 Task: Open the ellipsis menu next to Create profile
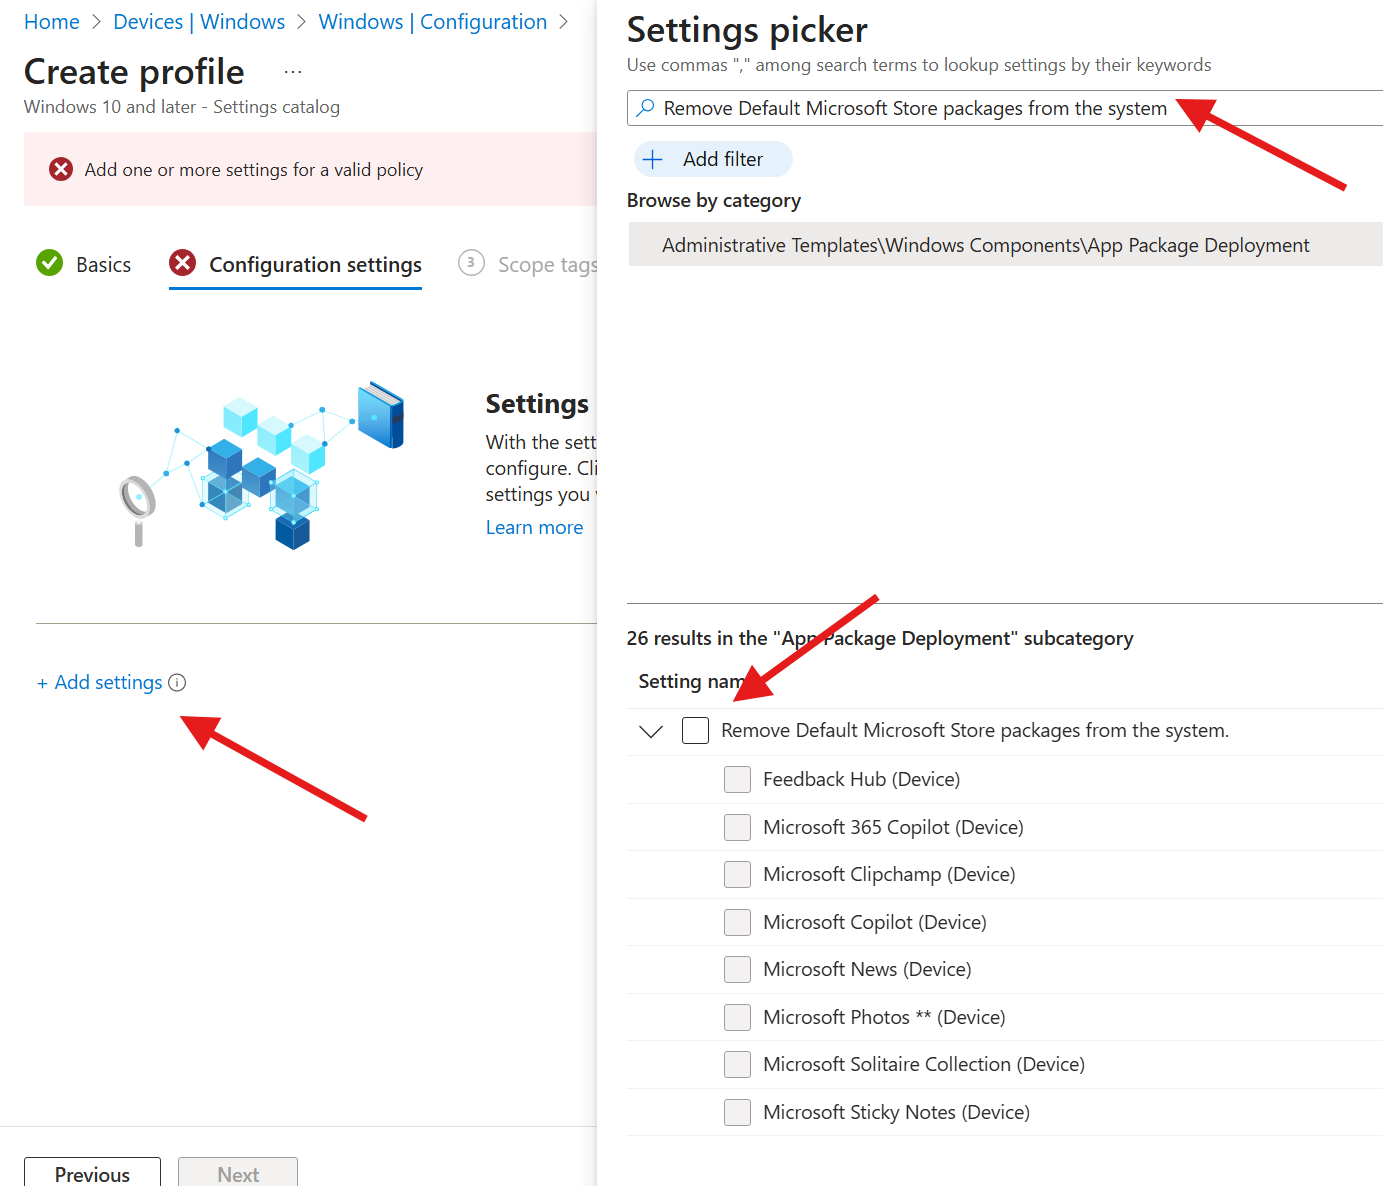pos(292,70)
